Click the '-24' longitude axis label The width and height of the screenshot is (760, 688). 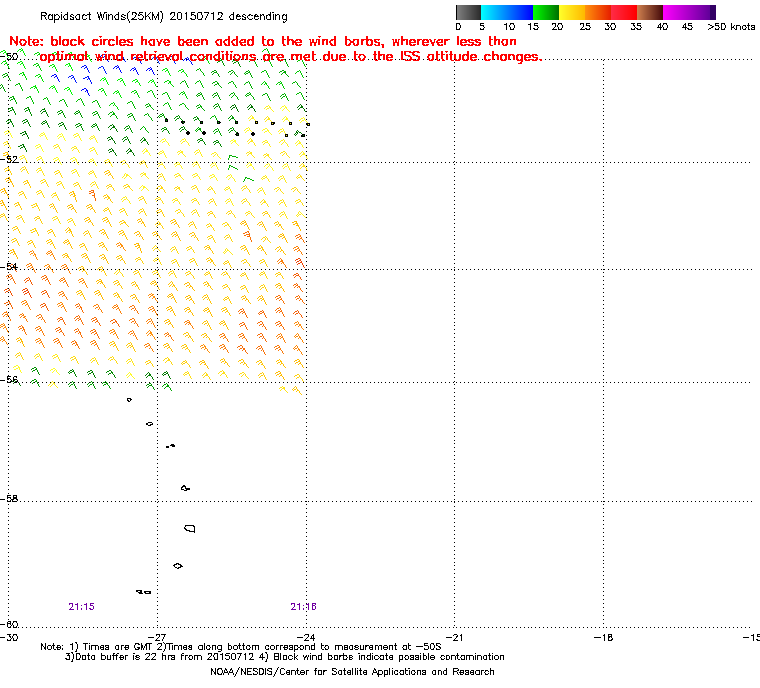pos(306,638)
